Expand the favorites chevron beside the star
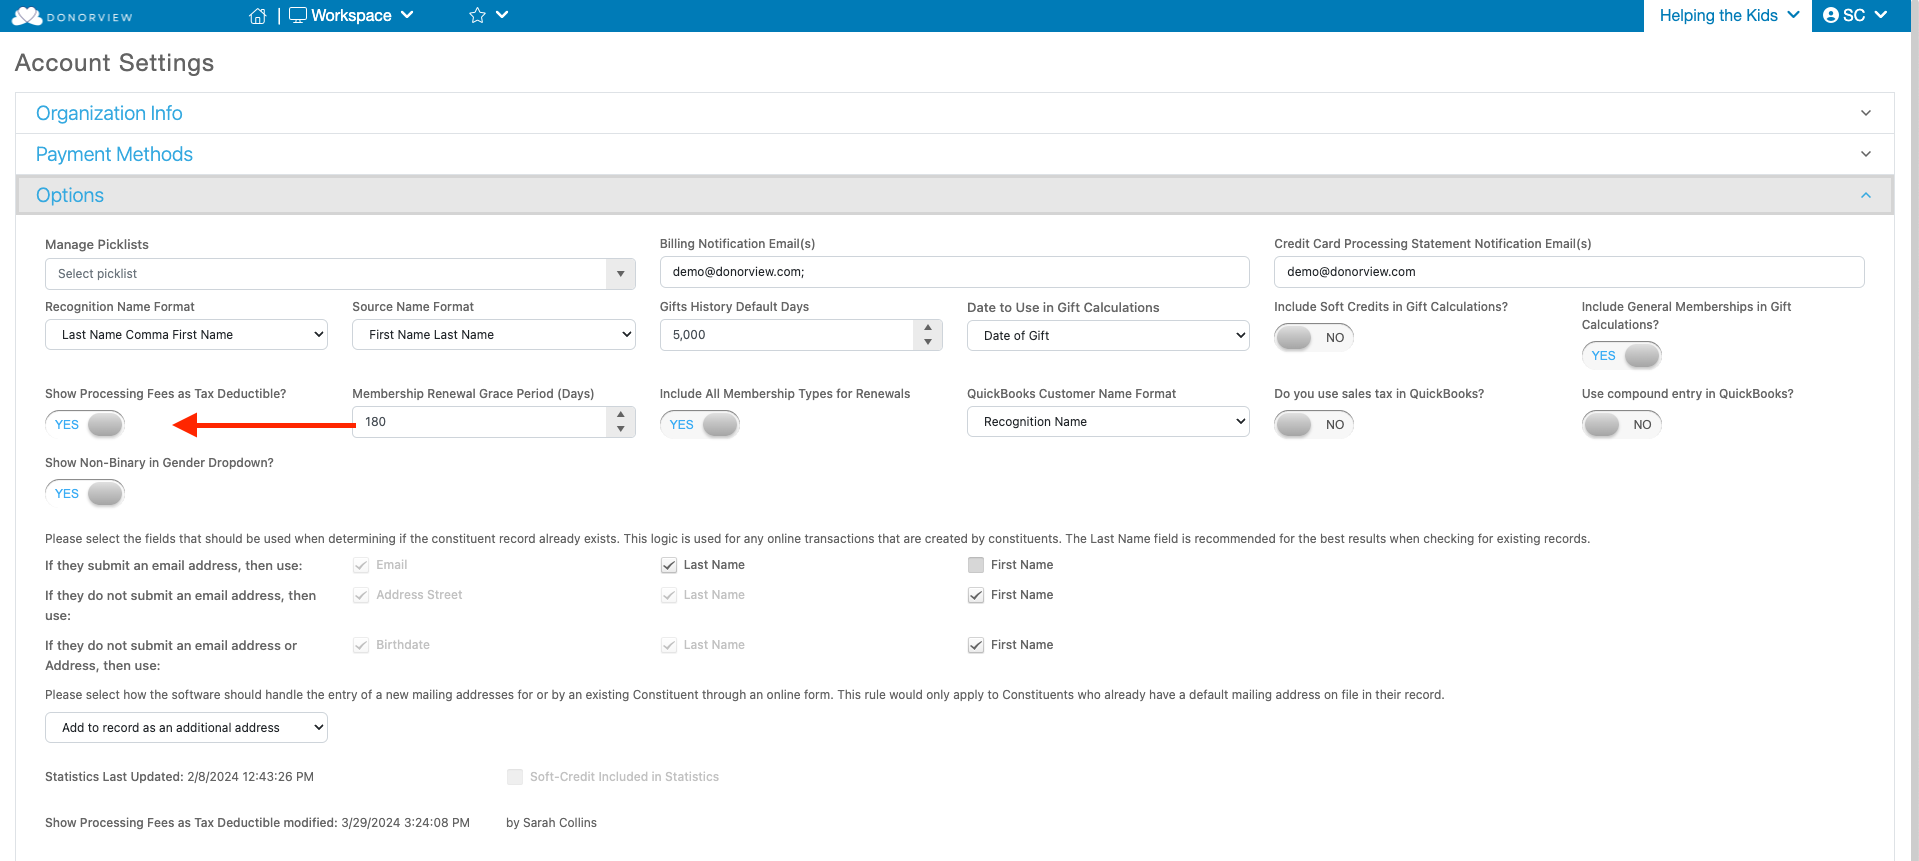Screen dimensions: 1919x861 502,15
